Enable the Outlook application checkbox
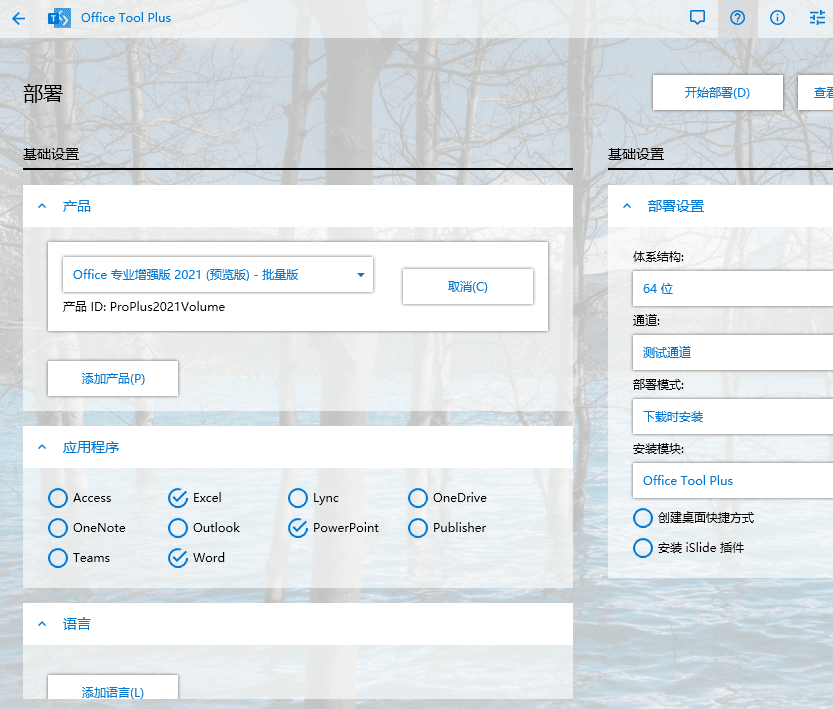833x709 pixels. 178,528
